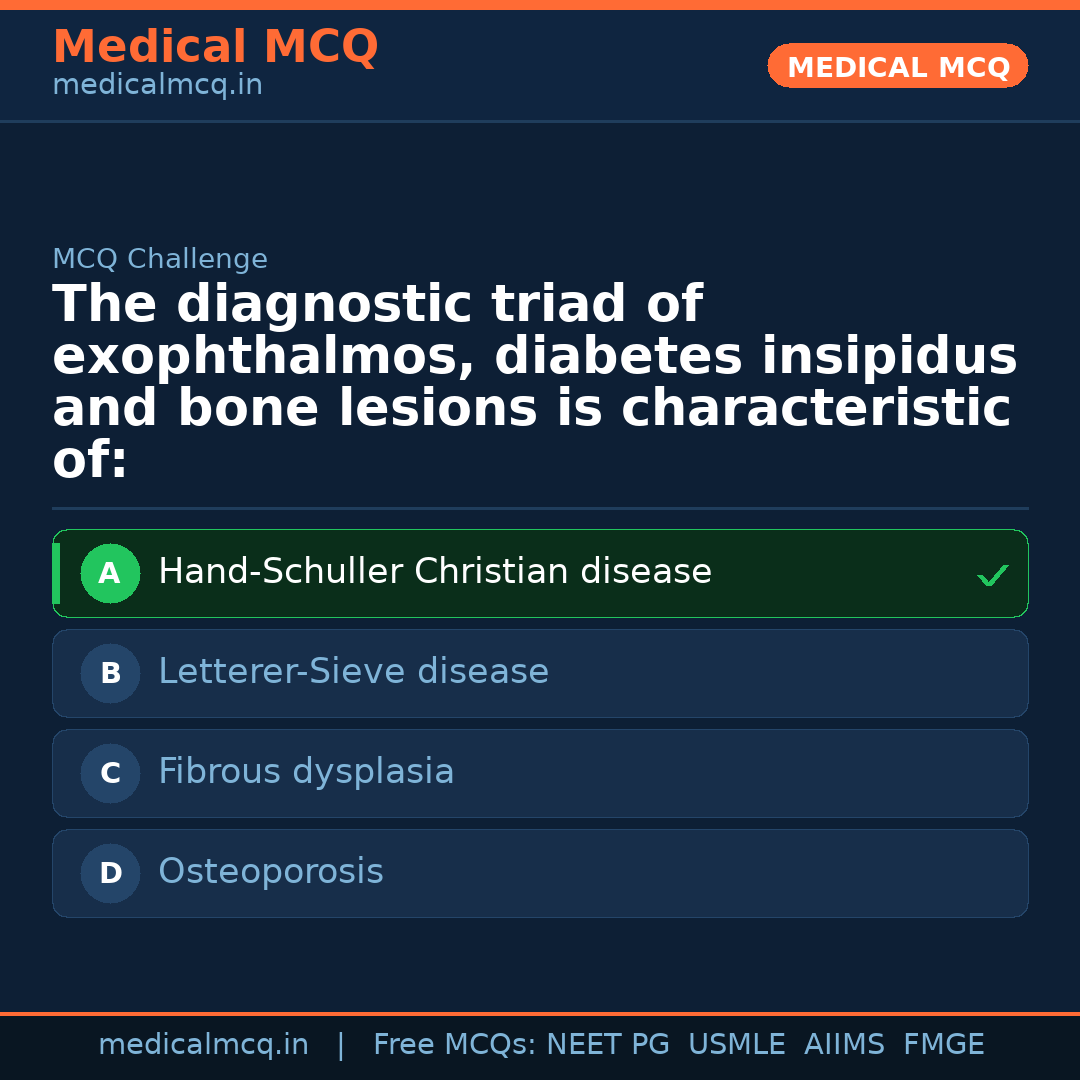The height and width of the screenshot is (1080, 1080).
Task: Click the MCQ Challenge label
Action: coord(160,260)
